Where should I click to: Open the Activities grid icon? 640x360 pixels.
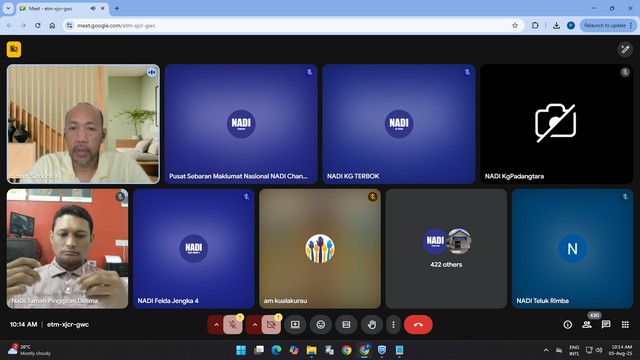[625, 324]
